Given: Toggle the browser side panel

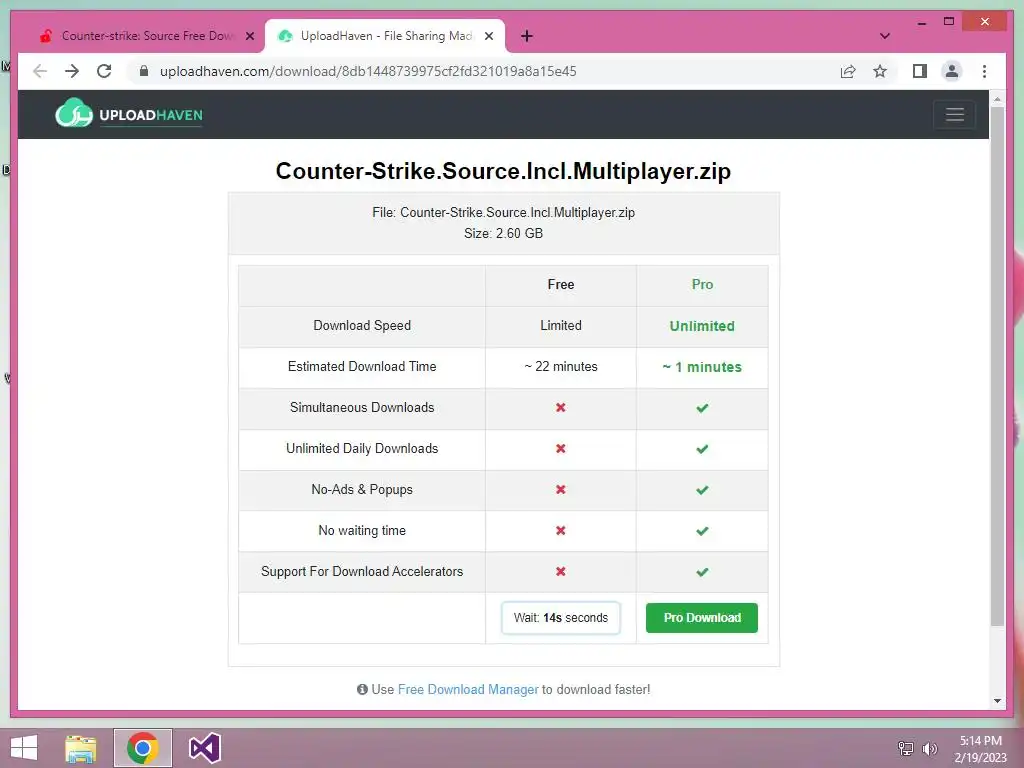Looking at the screenshot, I should 920,71.
